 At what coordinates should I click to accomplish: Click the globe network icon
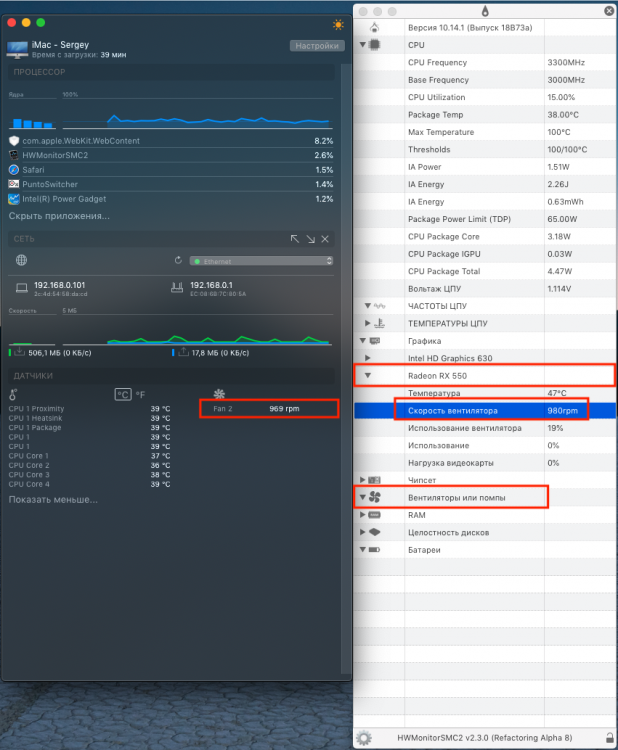22,260
